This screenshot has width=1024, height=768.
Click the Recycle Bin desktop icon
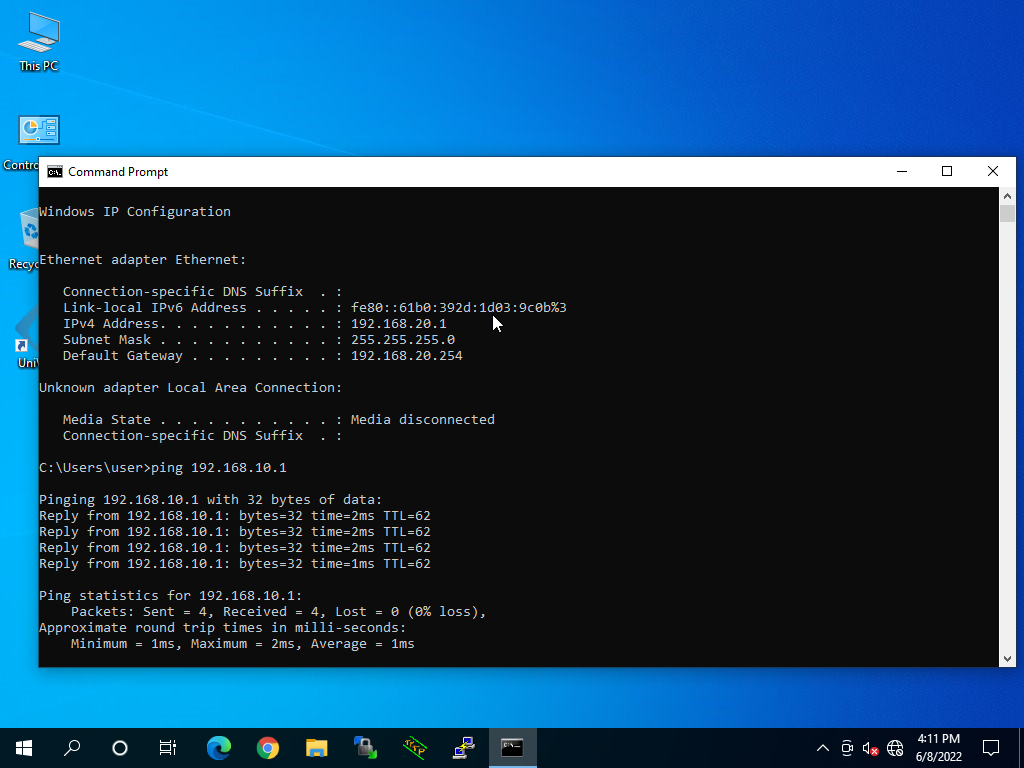tap(28, 232)
